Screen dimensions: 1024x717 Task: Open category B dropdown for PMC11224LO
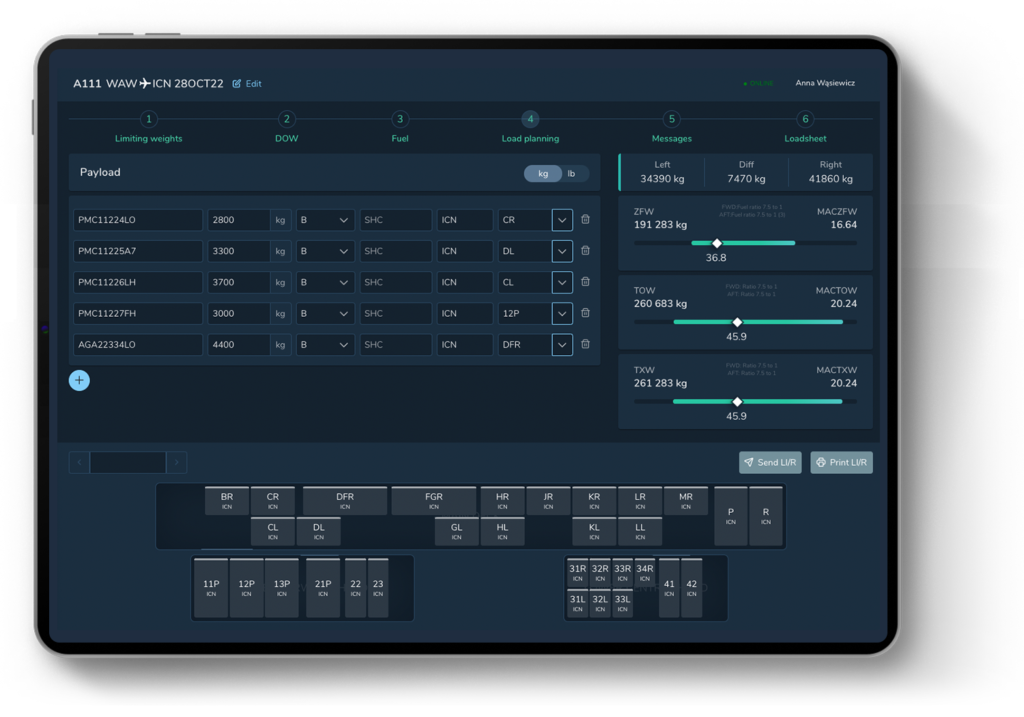pyautogui.click(x=325, y=220)
